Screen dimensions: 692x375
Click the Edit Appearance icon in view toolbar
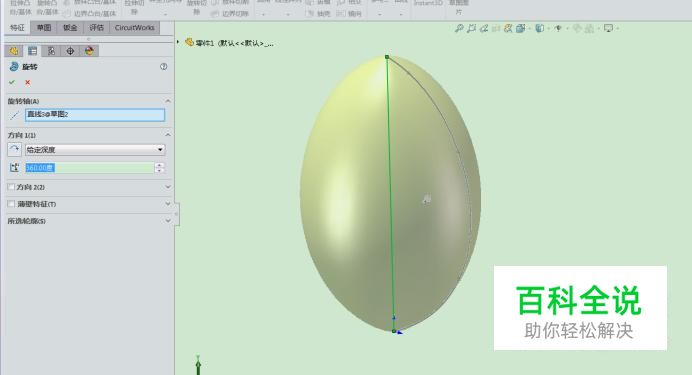[577, 28]
